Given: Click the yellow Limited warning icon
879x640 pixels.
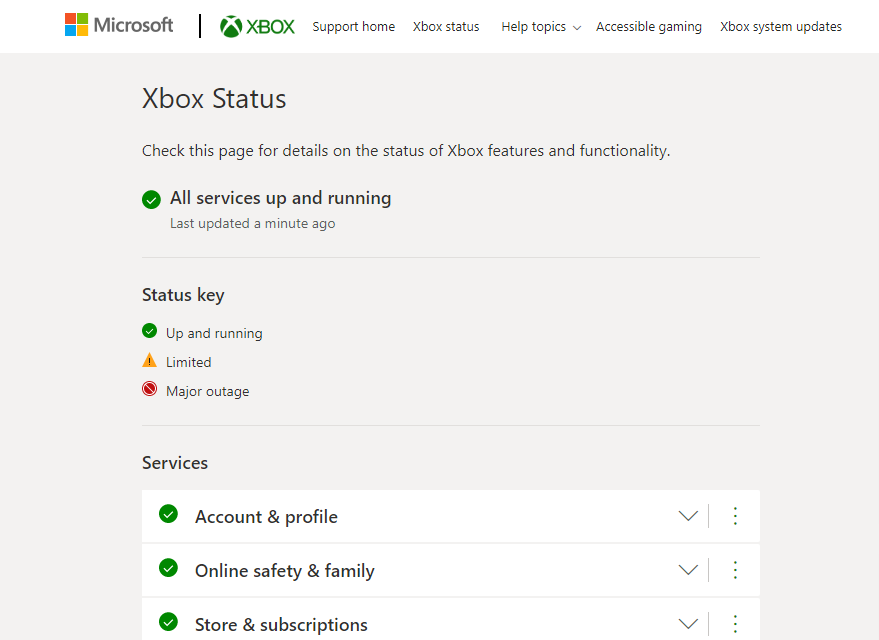Looking at the screenshot, I should (150, 360).
